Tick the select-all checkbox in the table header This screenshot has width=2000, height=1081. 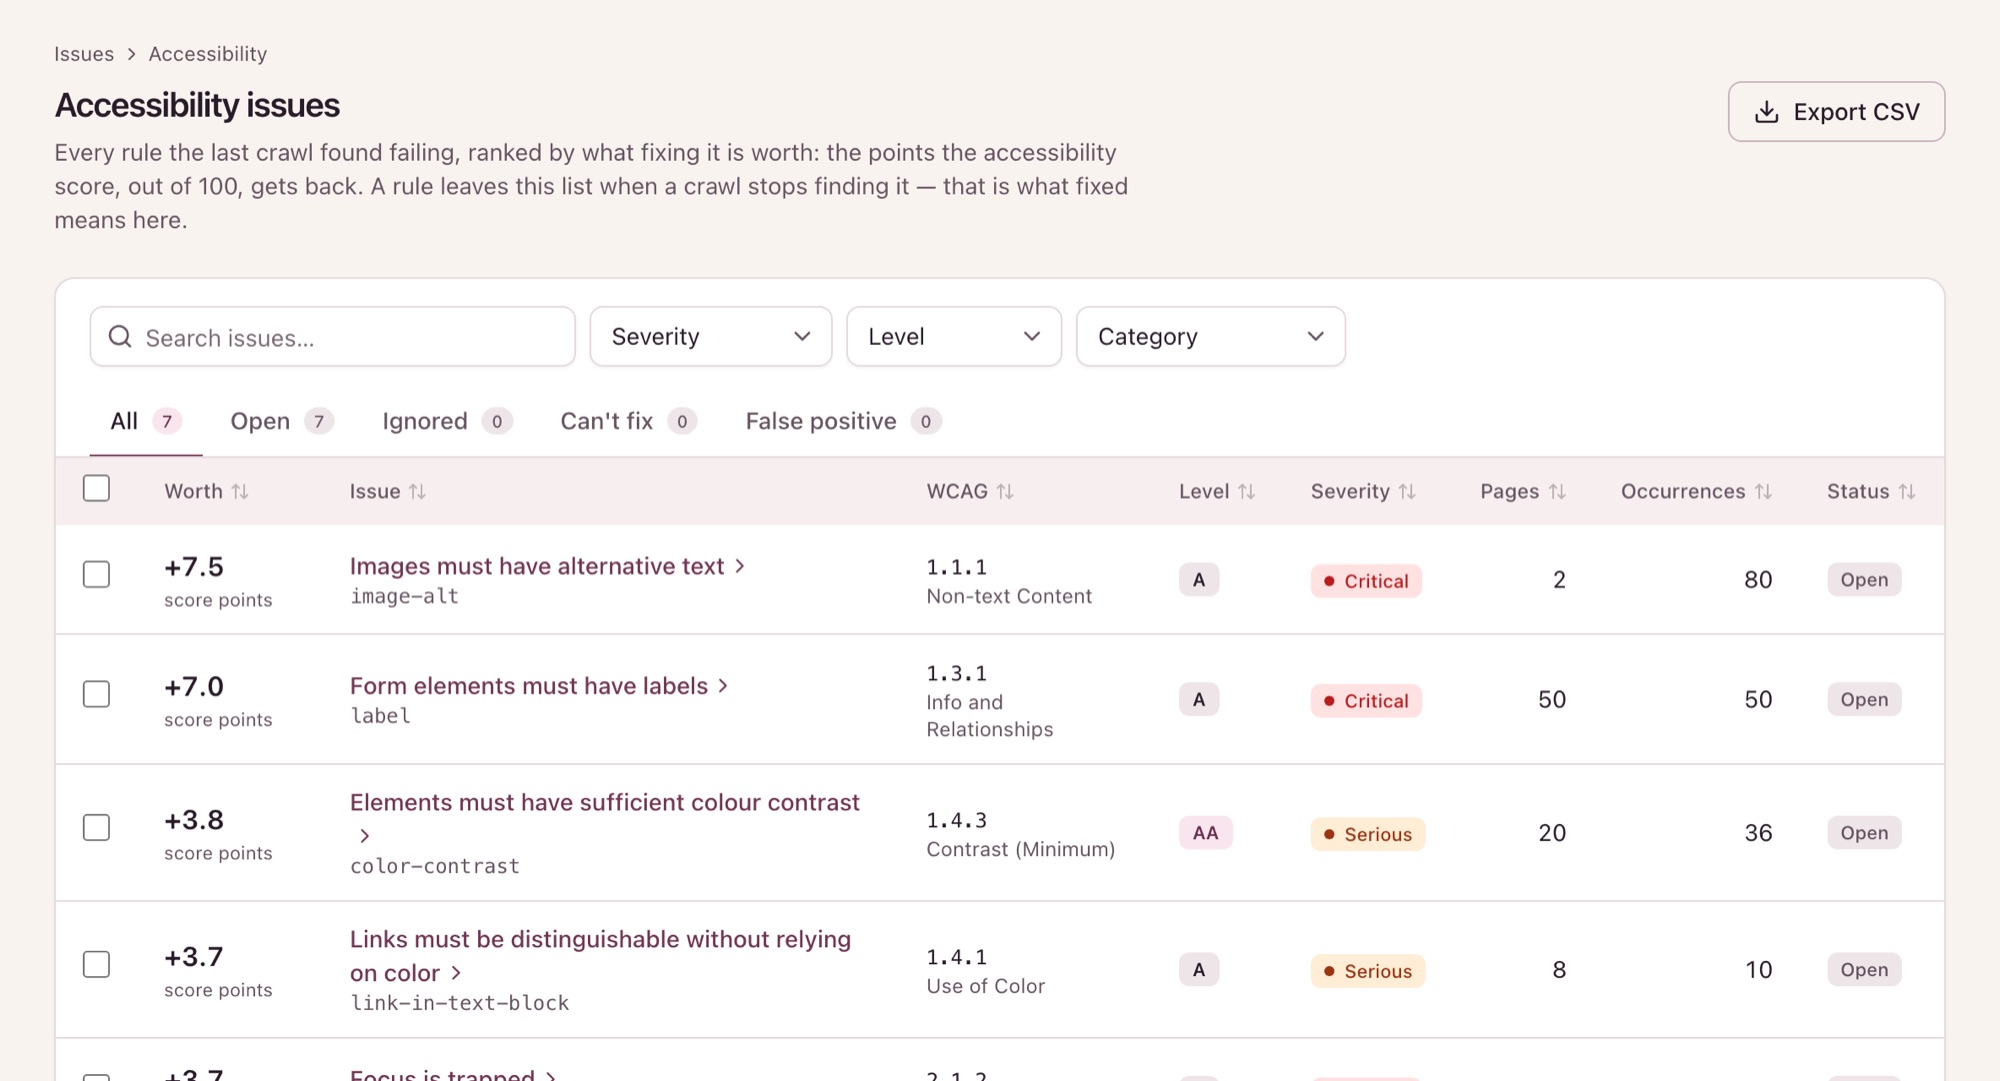pos(96,488)
